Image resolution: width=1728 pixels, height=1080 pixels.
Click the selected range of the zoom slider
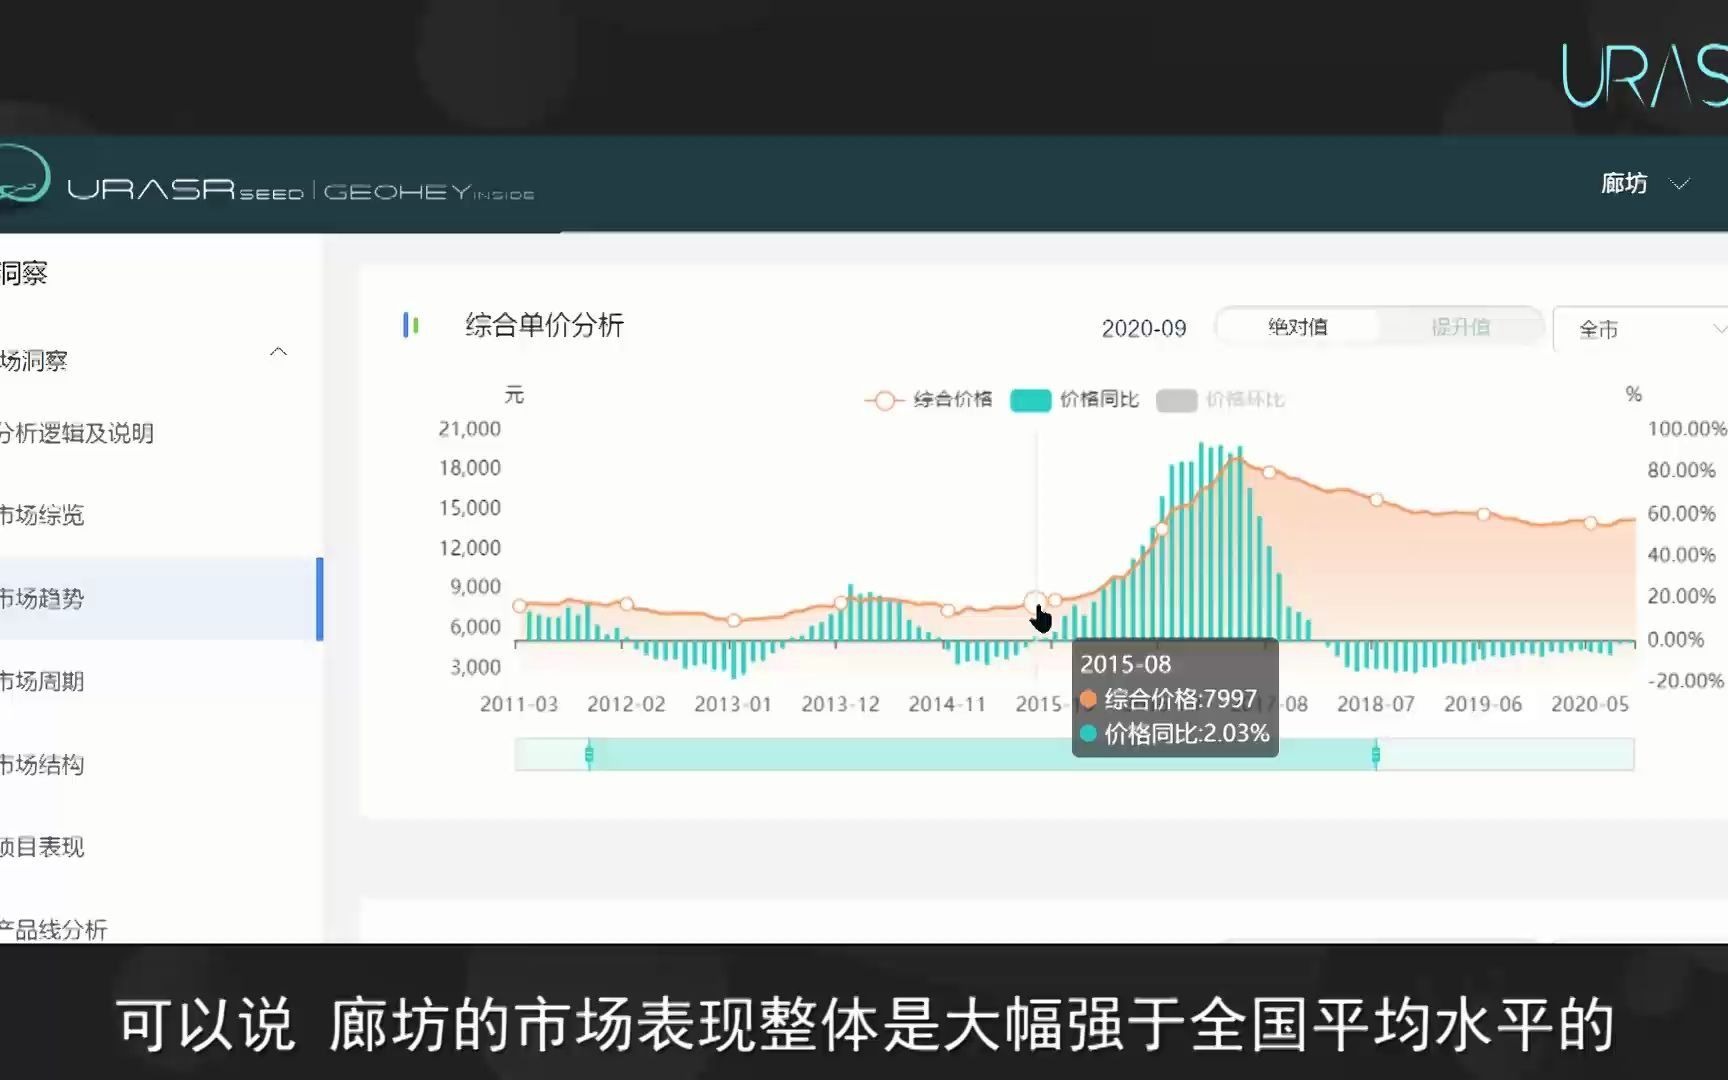pos(982,754)
